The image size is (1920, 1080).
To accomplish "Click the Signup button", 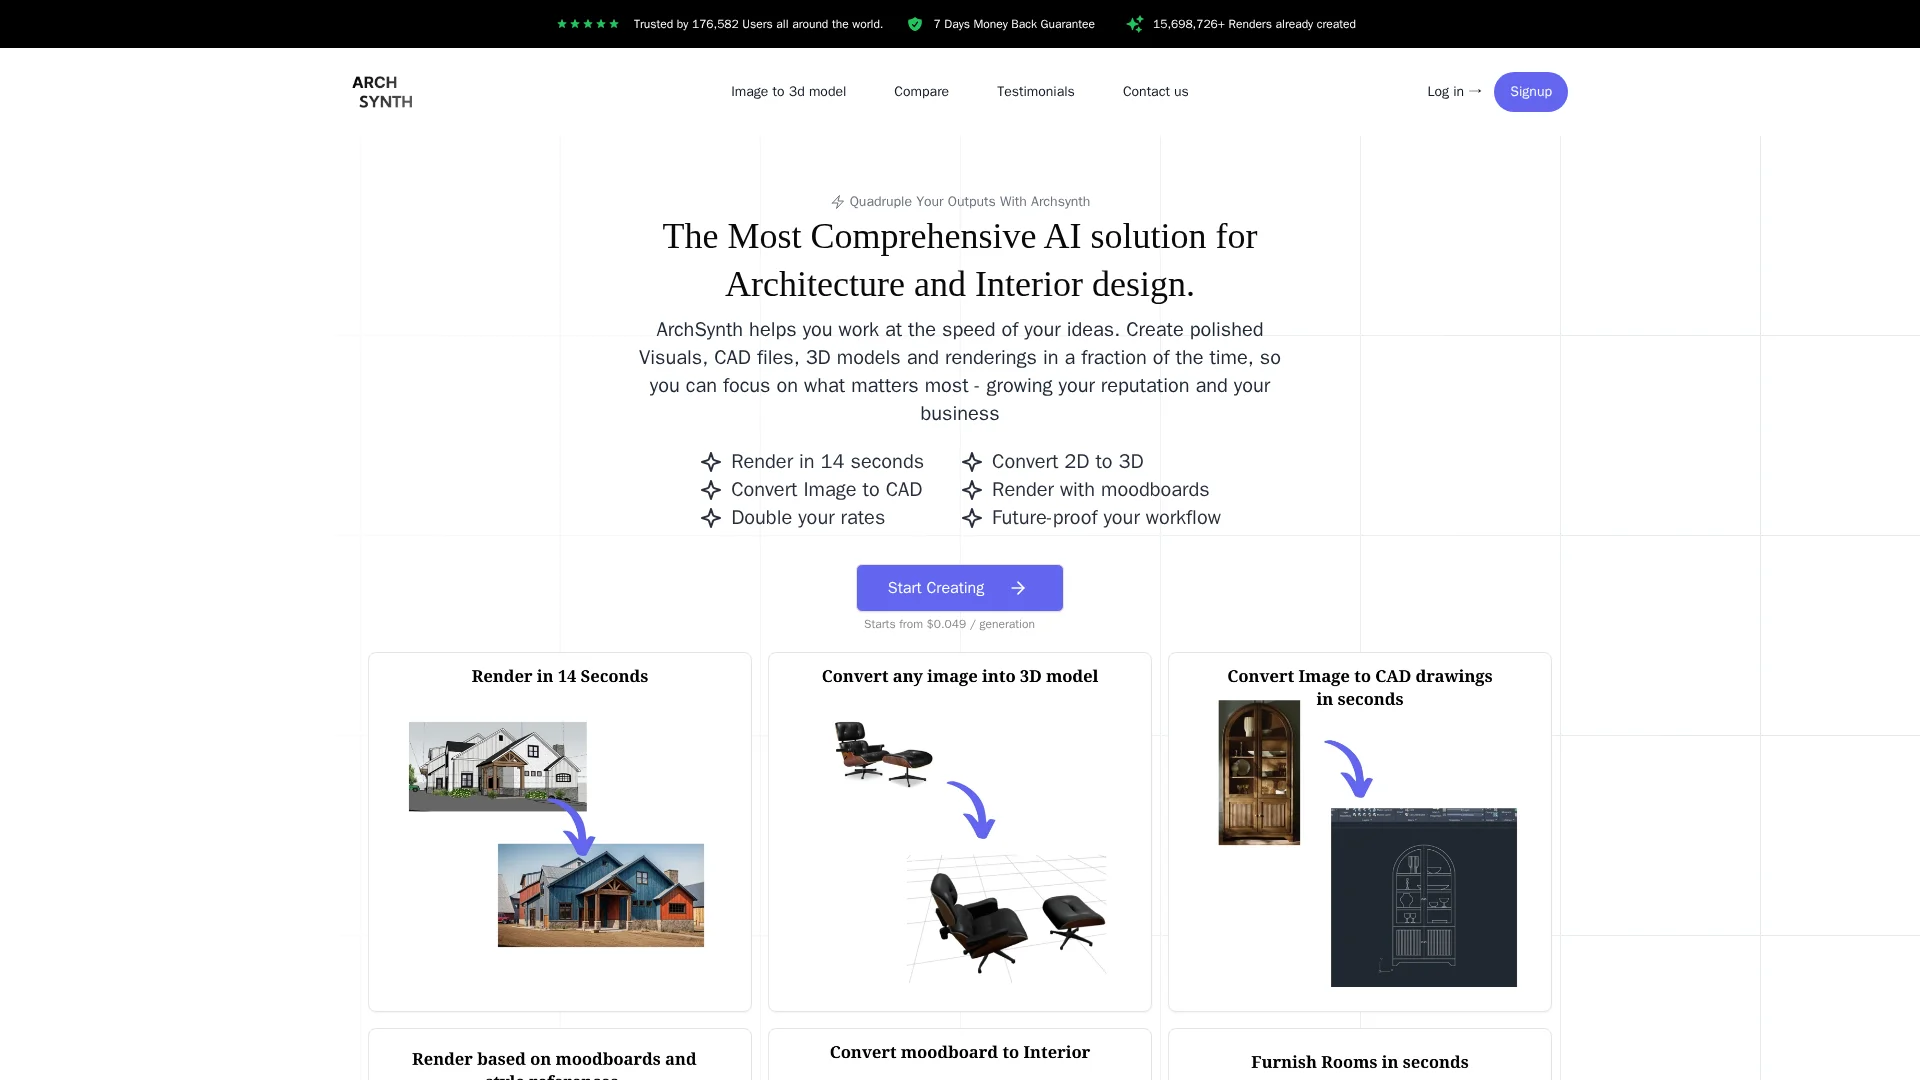I will 1530,92.
